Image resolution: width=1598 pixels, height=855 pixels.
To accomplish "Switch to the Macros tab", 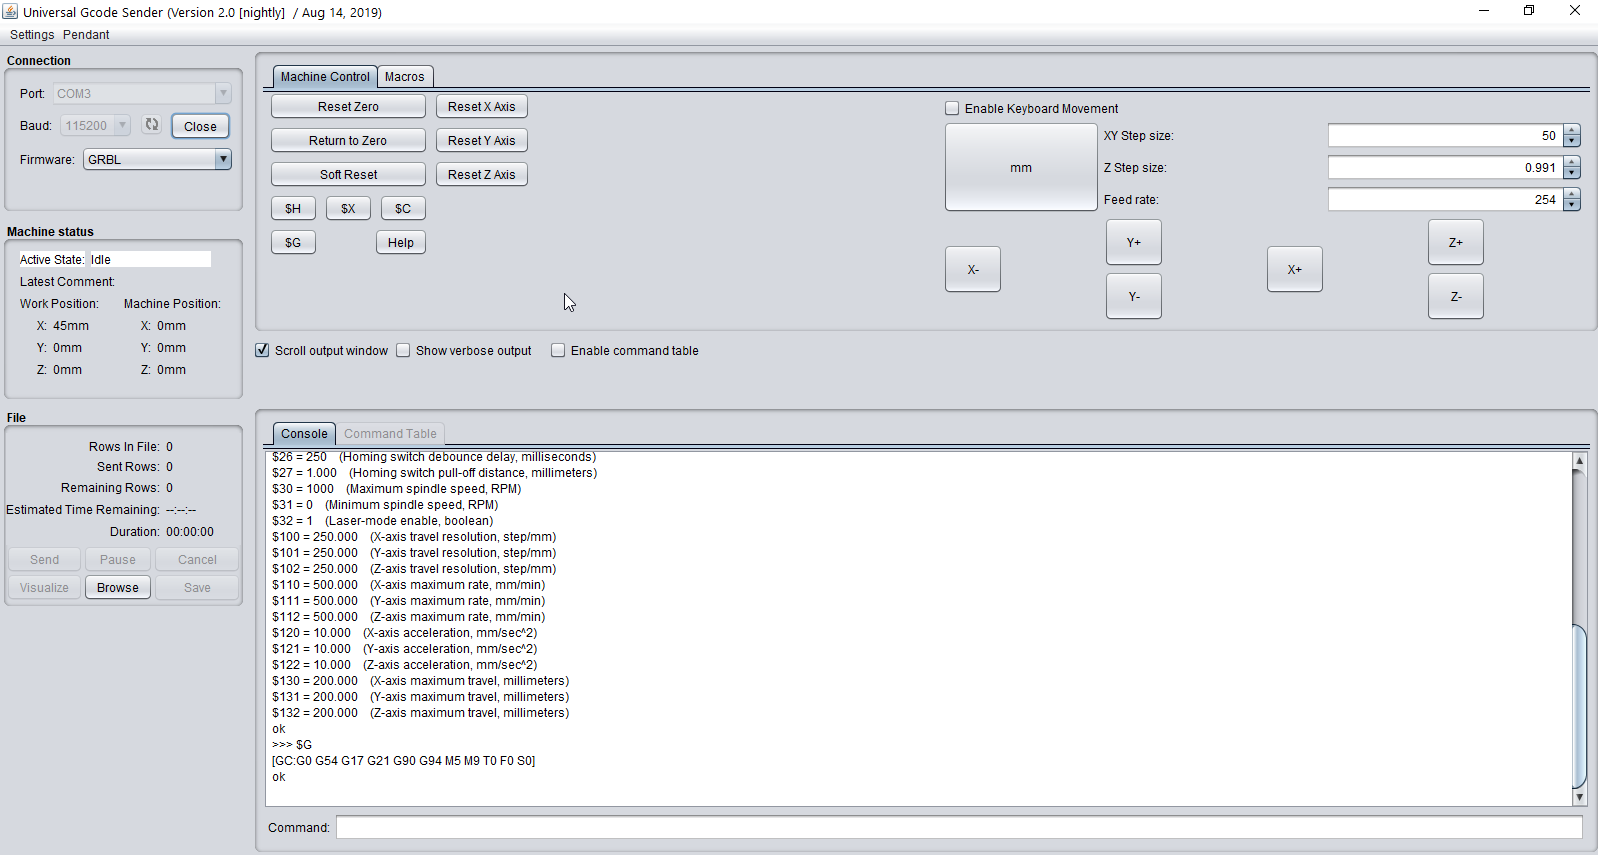I will 404,77.
